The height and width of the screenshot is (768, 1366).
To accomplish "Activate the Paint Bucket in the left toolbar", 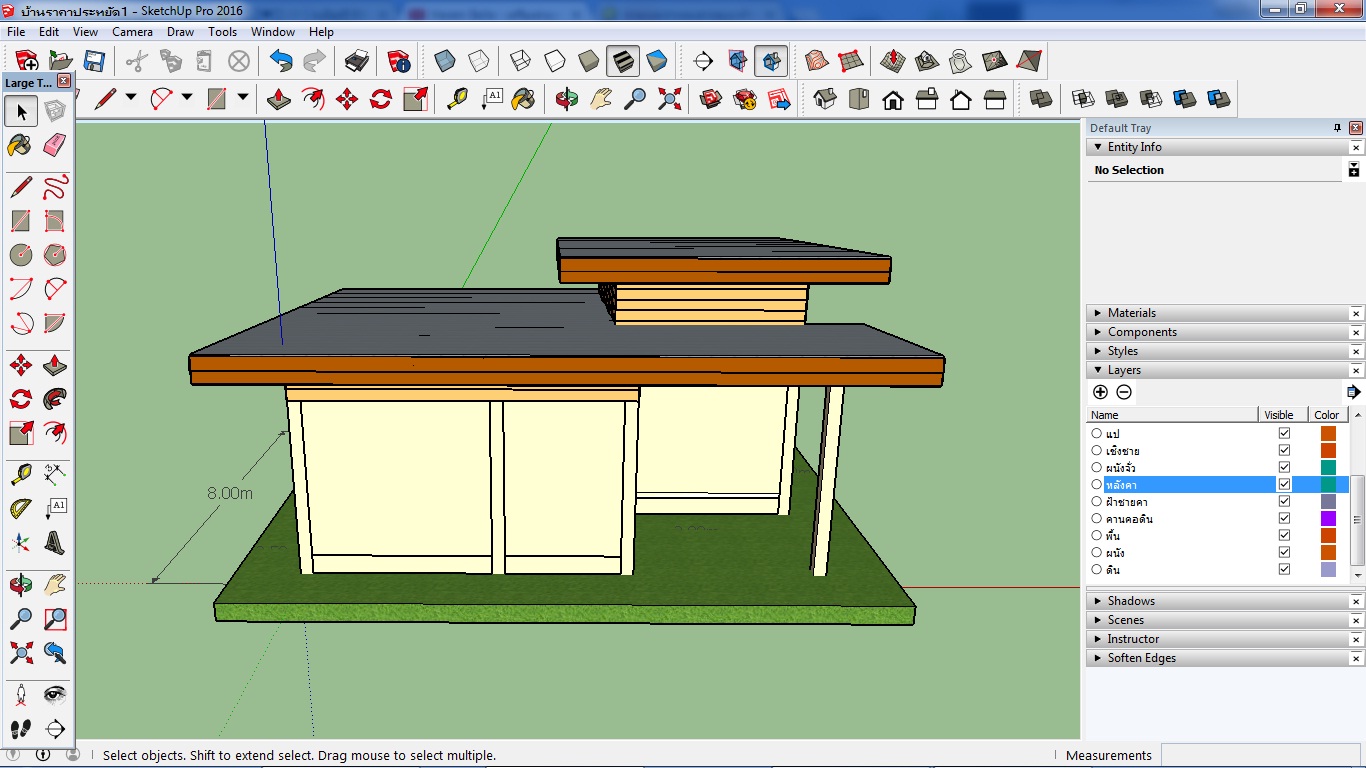I will tap(20, 146).
